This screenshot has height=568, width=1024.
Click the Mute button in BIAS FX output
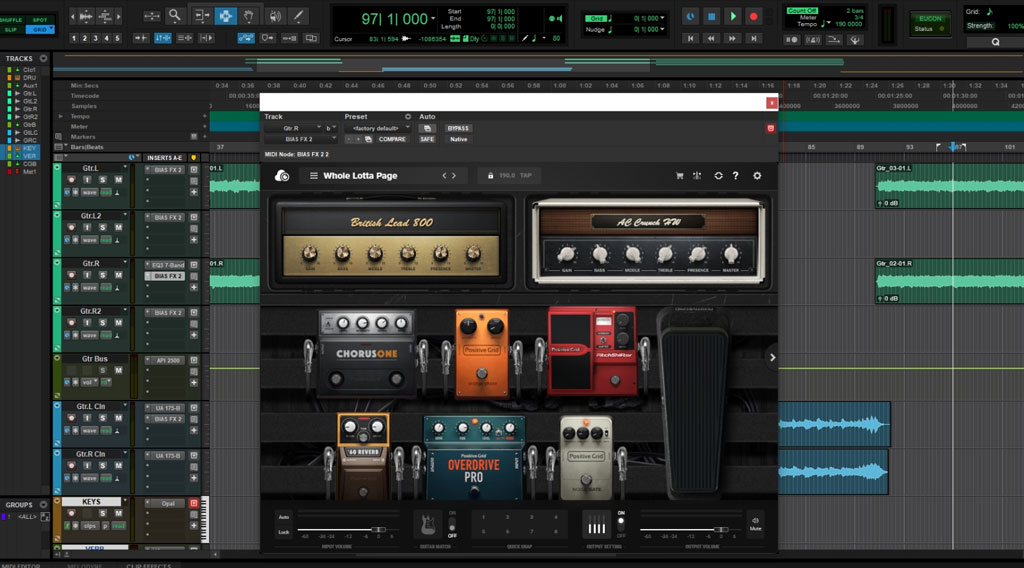pos(756,524)
